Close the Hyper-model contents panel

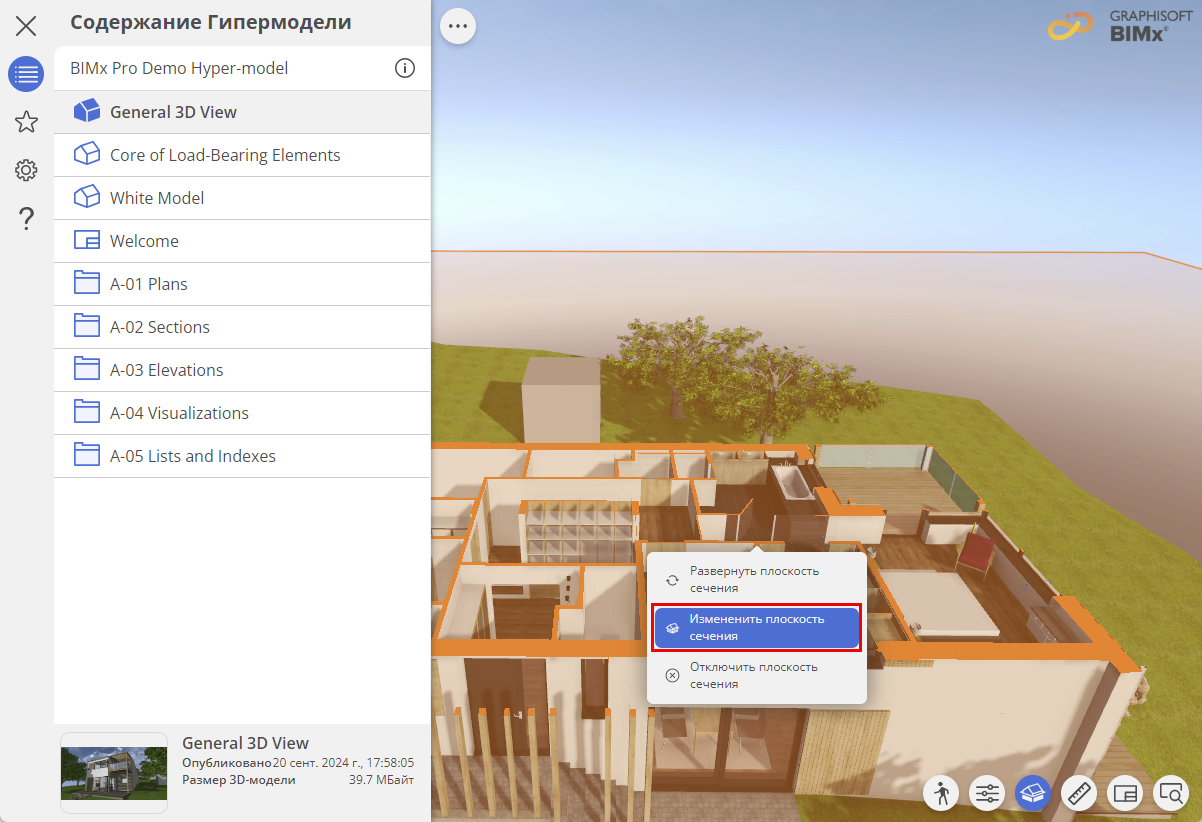coord(26,26)
